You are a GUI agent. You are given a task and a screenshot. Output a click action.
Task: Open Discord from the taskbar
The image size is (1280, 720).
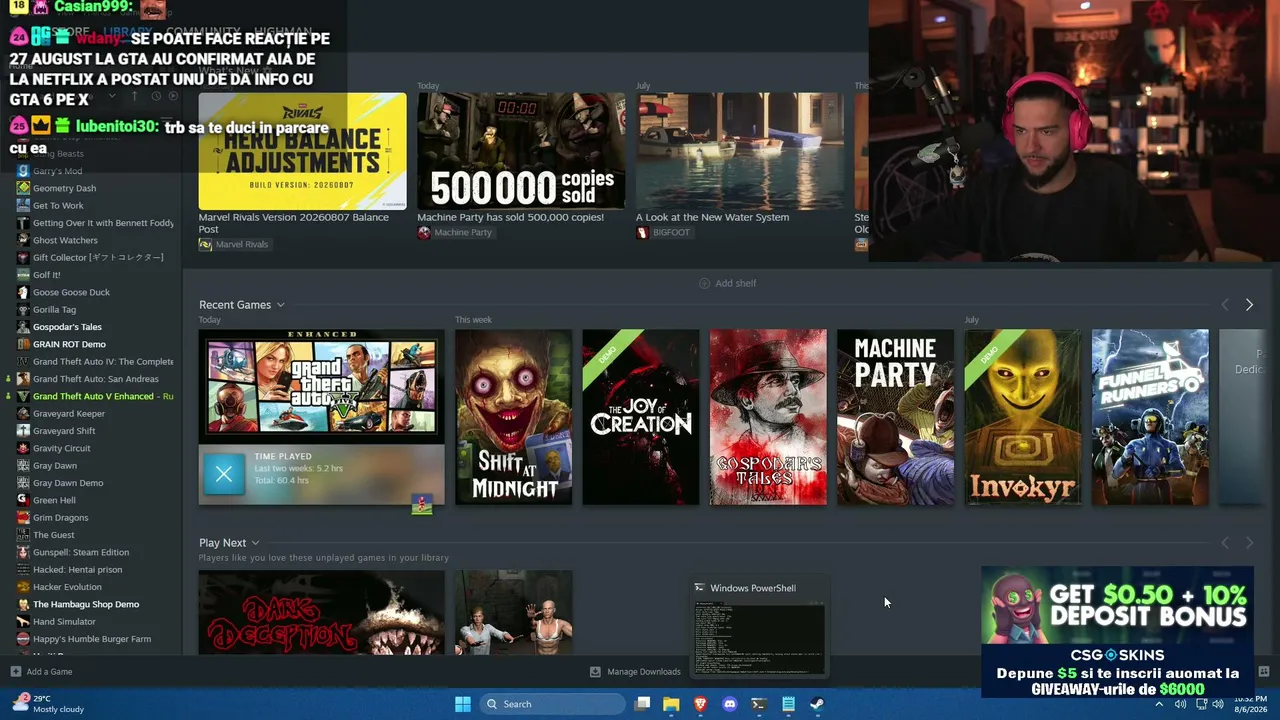(730, 704)
